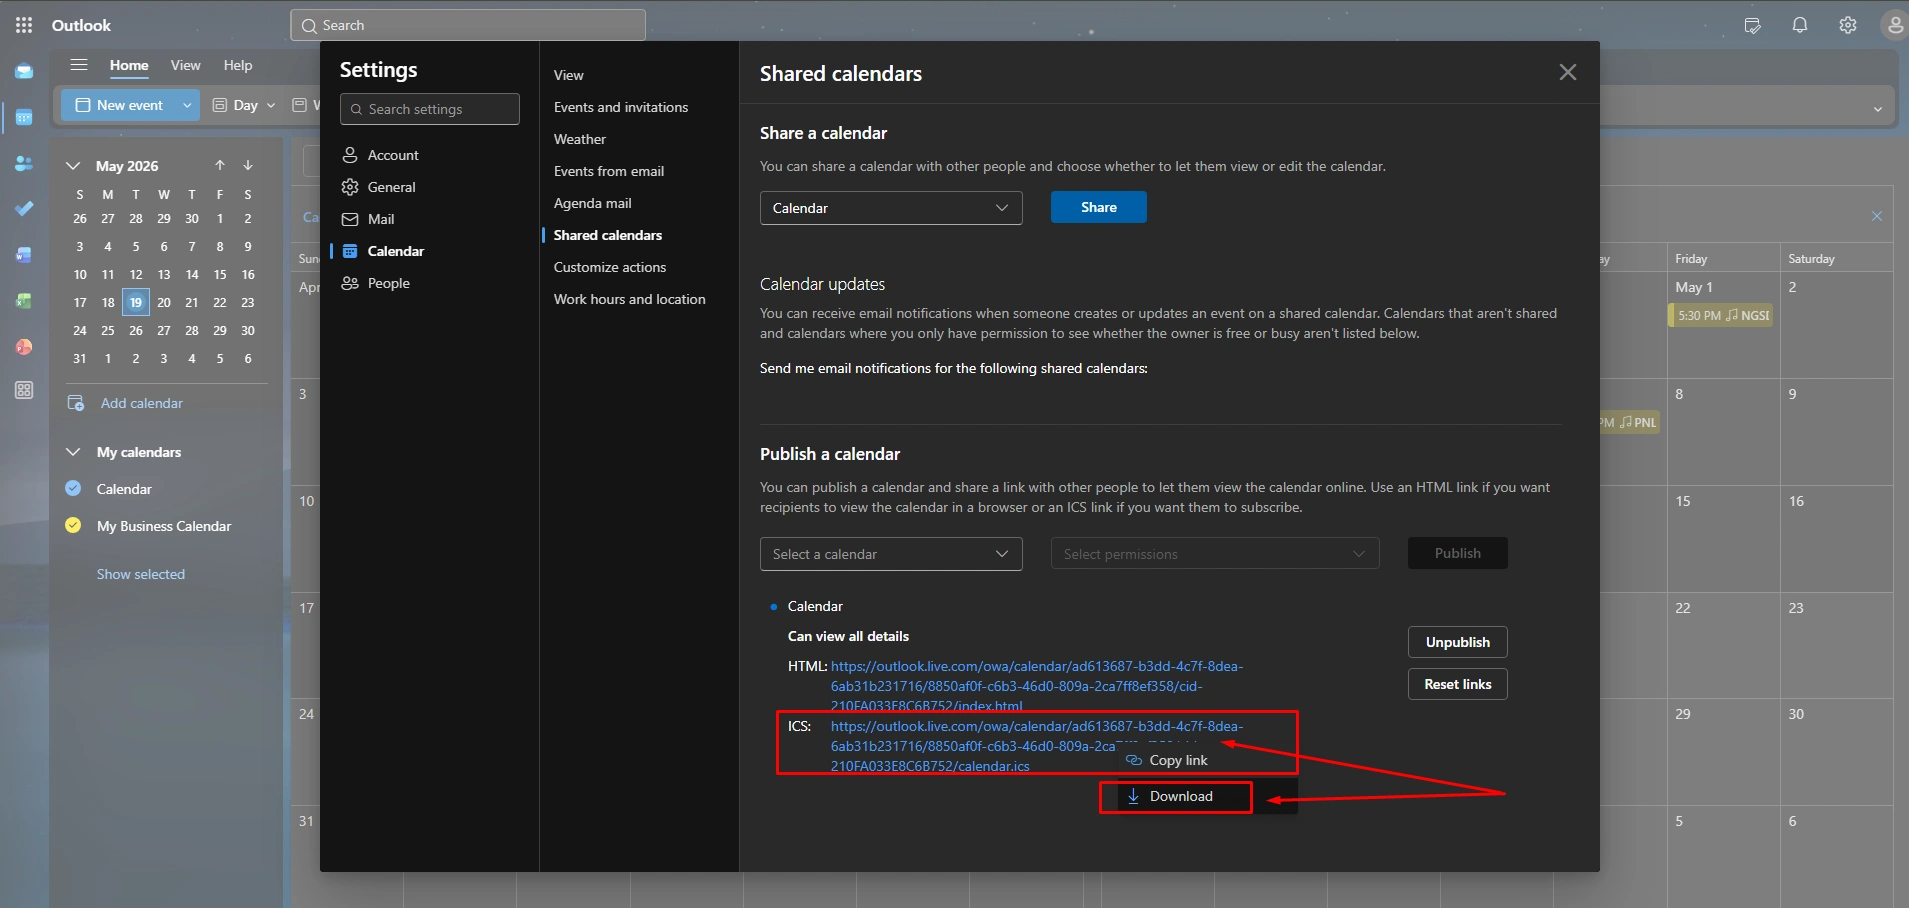
Task: Open the HTML calendar link
Action: pos(1037,686)
